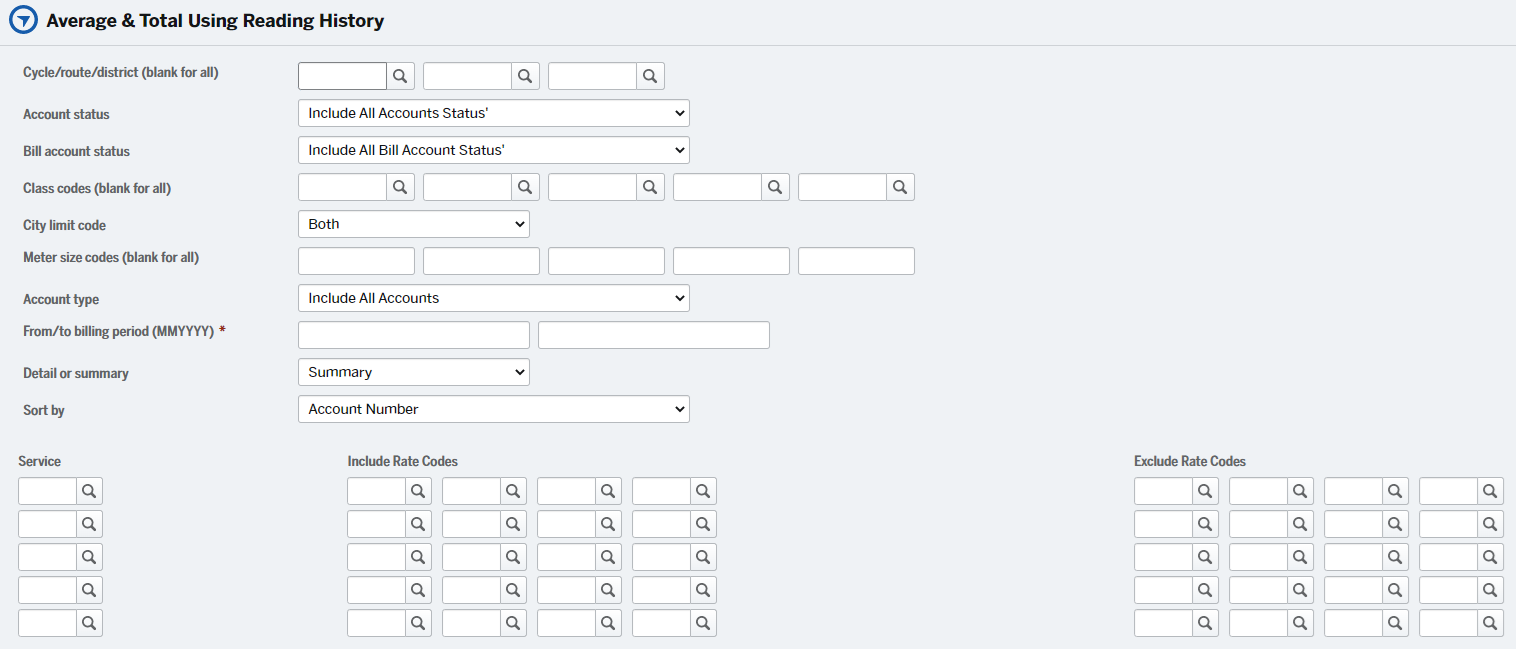Click the From billing period input field

413,335
